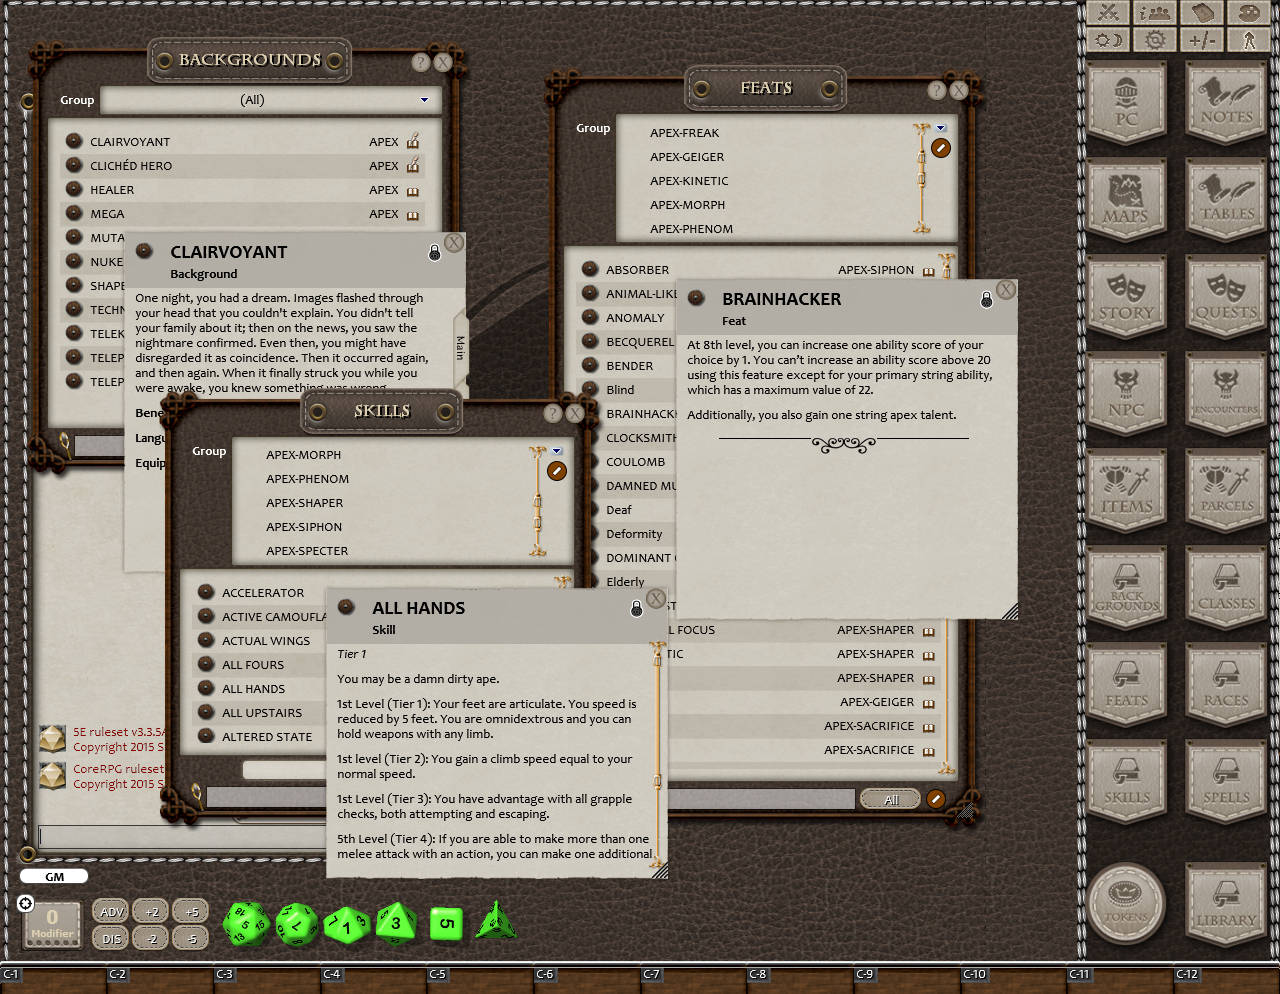Enable the DIS disadvantage button

click(x=110, y=938)
